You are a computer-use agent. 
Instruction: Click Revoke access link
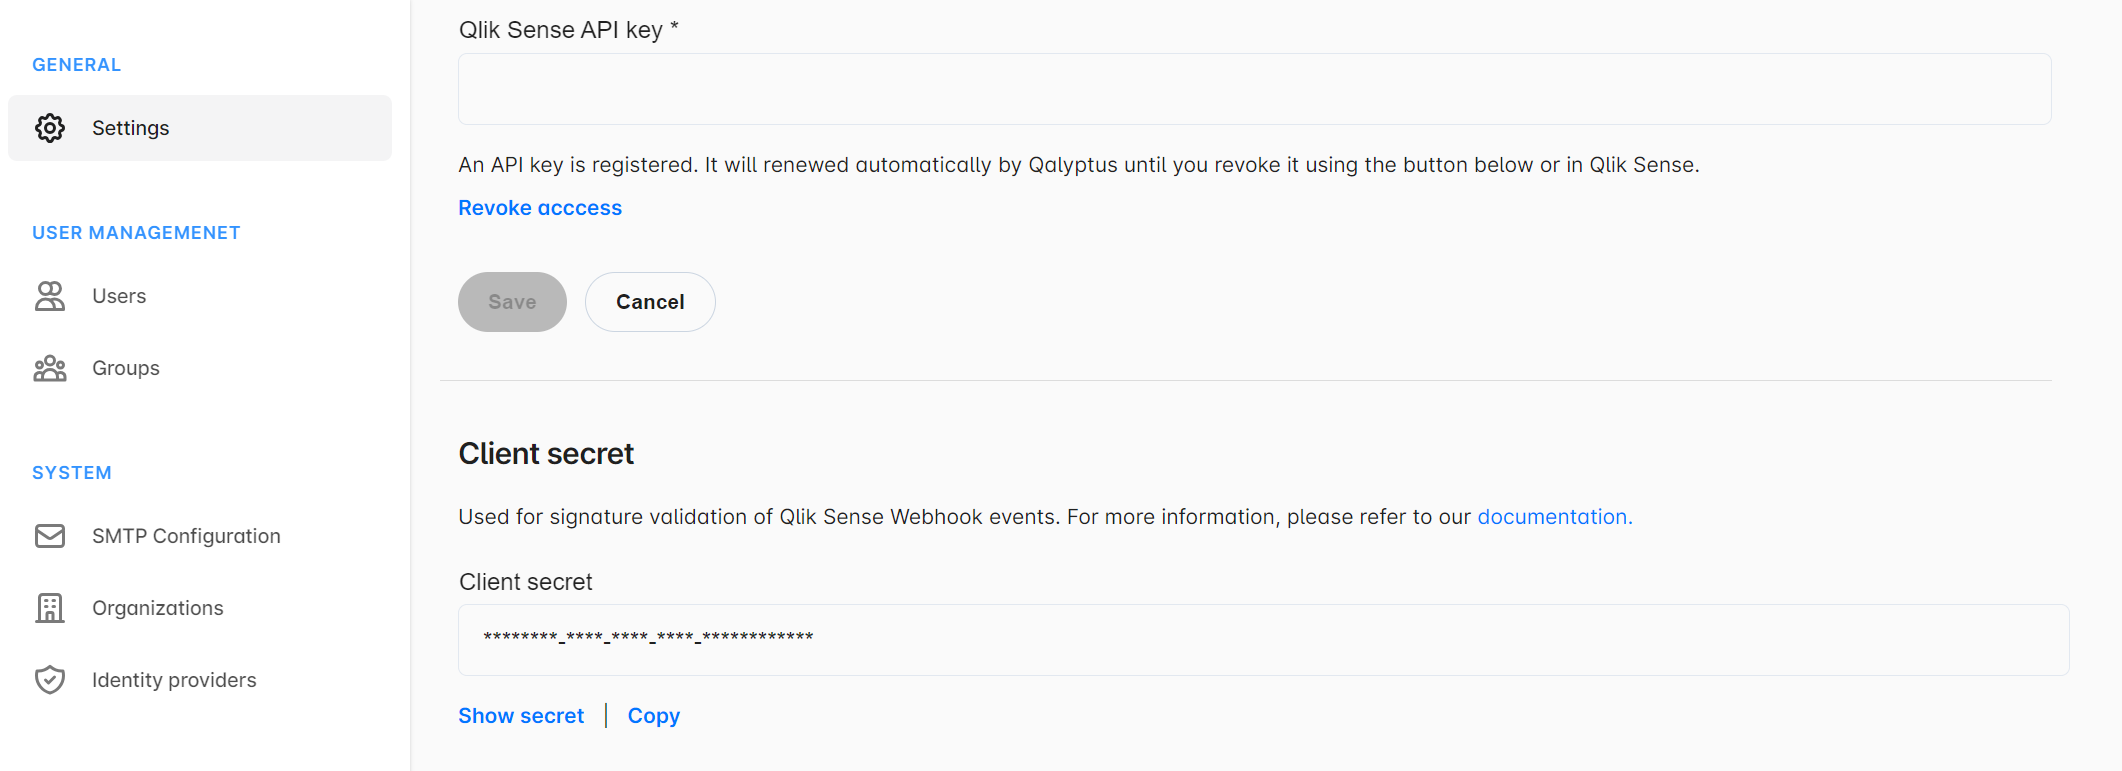(539, 207)
